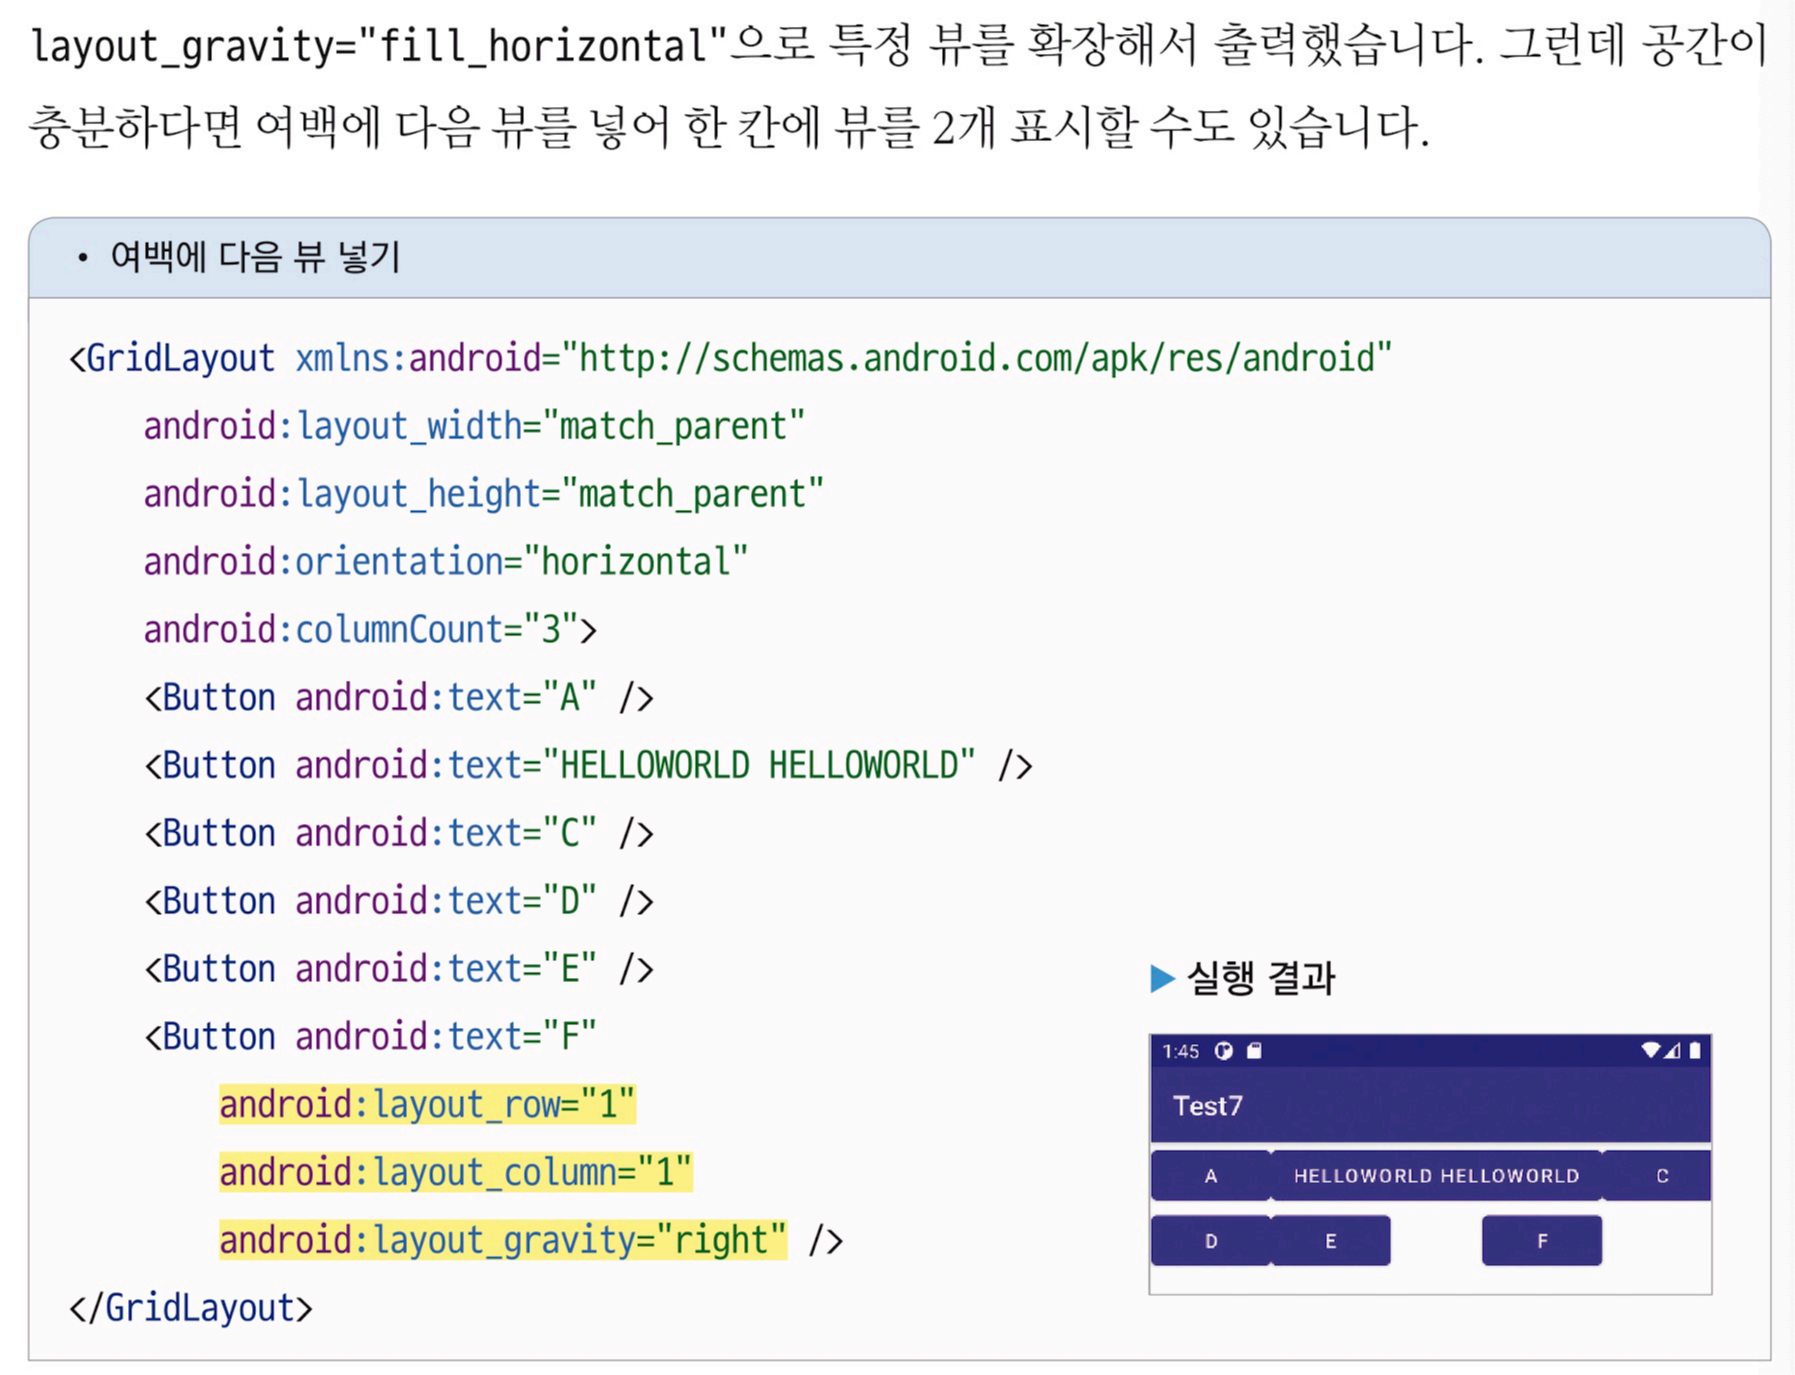Tap the E button in the Test7 app
This screenshot has width=1795, height=1375.
[x=1331, y=1241]
